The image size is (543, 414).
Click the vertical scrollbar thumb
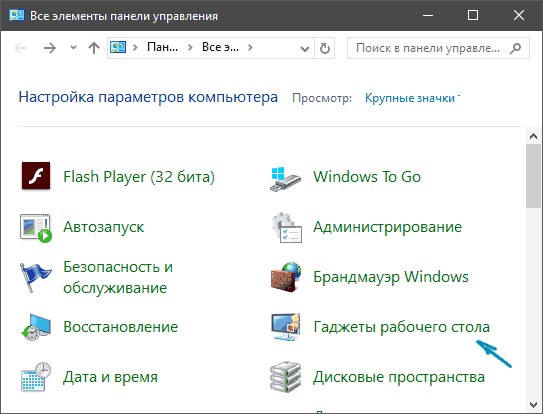click(533, 176)
